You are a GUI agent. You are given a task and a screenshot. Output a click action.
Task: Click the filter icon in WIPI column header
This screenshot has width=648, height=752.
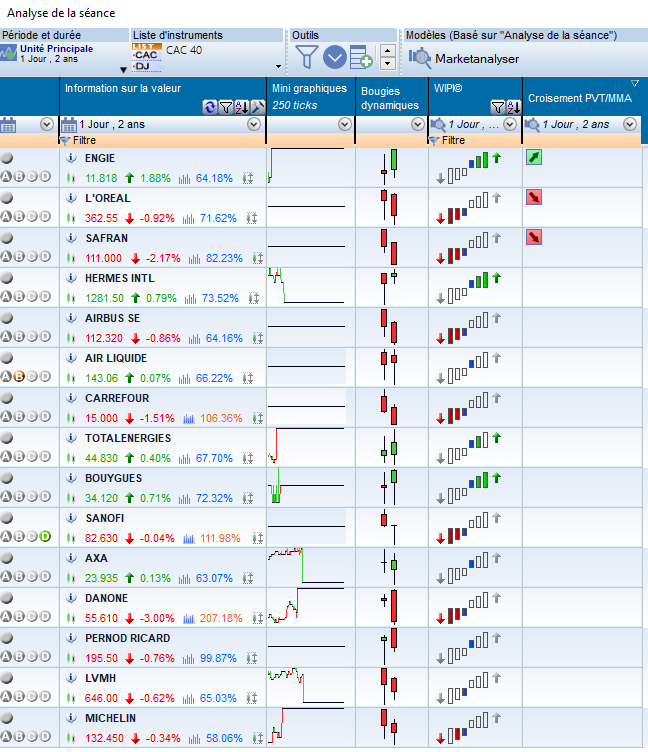click(498, 107)
